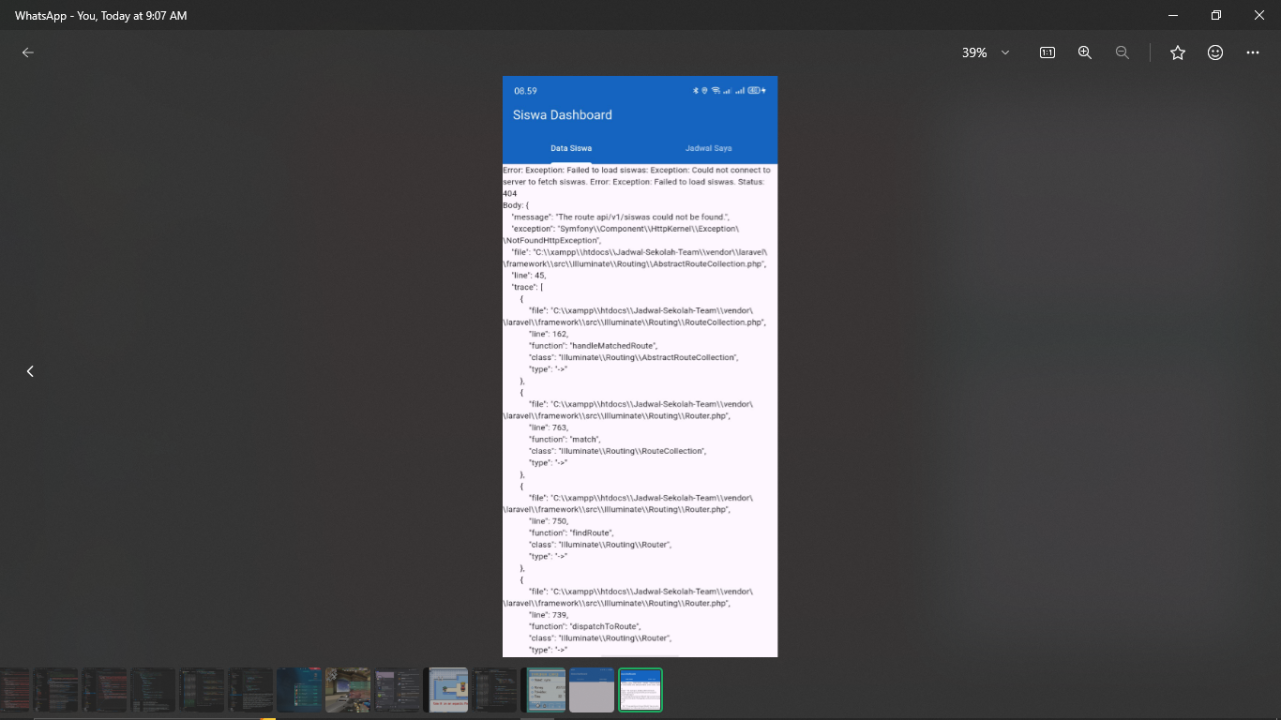Viewport: 1281px width, 720px height.
Task: Open the shooter game screenshot thumbnail
Action: (x=348, y=690)
